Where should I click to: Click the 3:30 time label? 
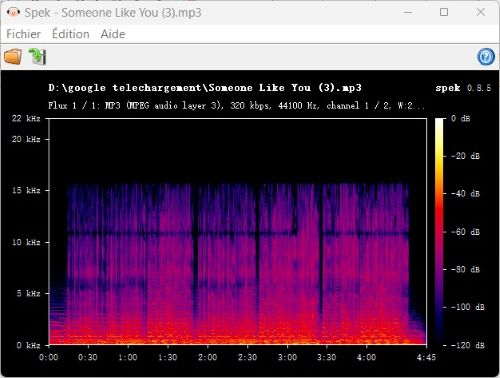tap(327, 357)
